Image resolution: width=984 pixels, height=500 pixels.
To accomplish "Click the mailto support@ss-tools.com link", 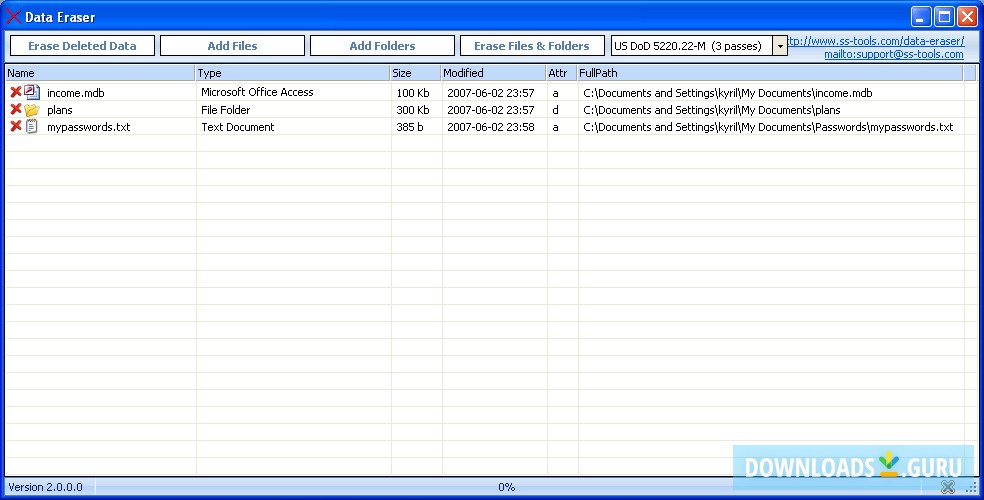I will [x=894, y=54].
